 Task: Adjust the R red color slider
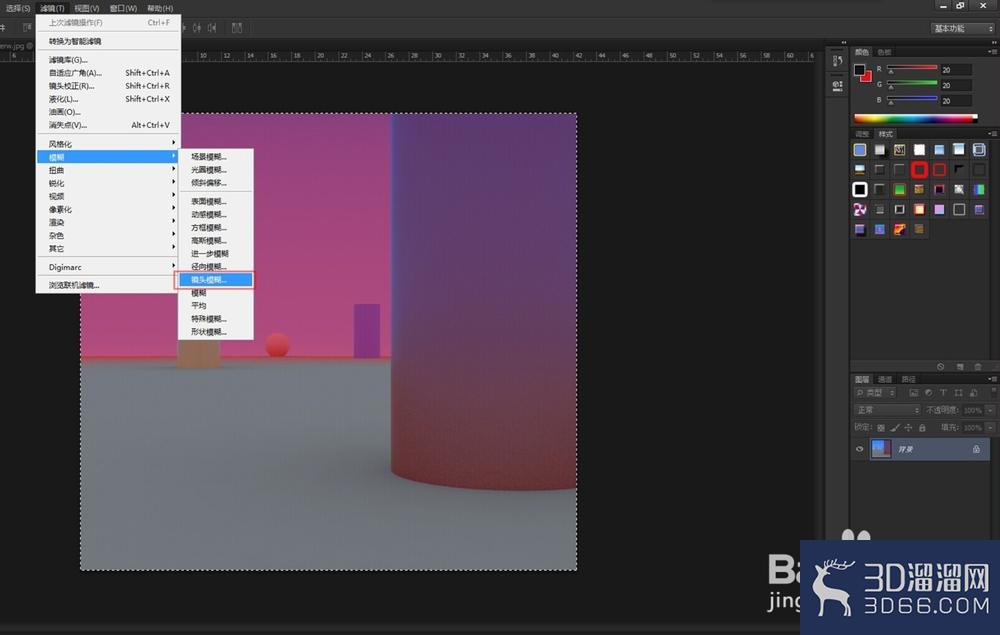911,68
